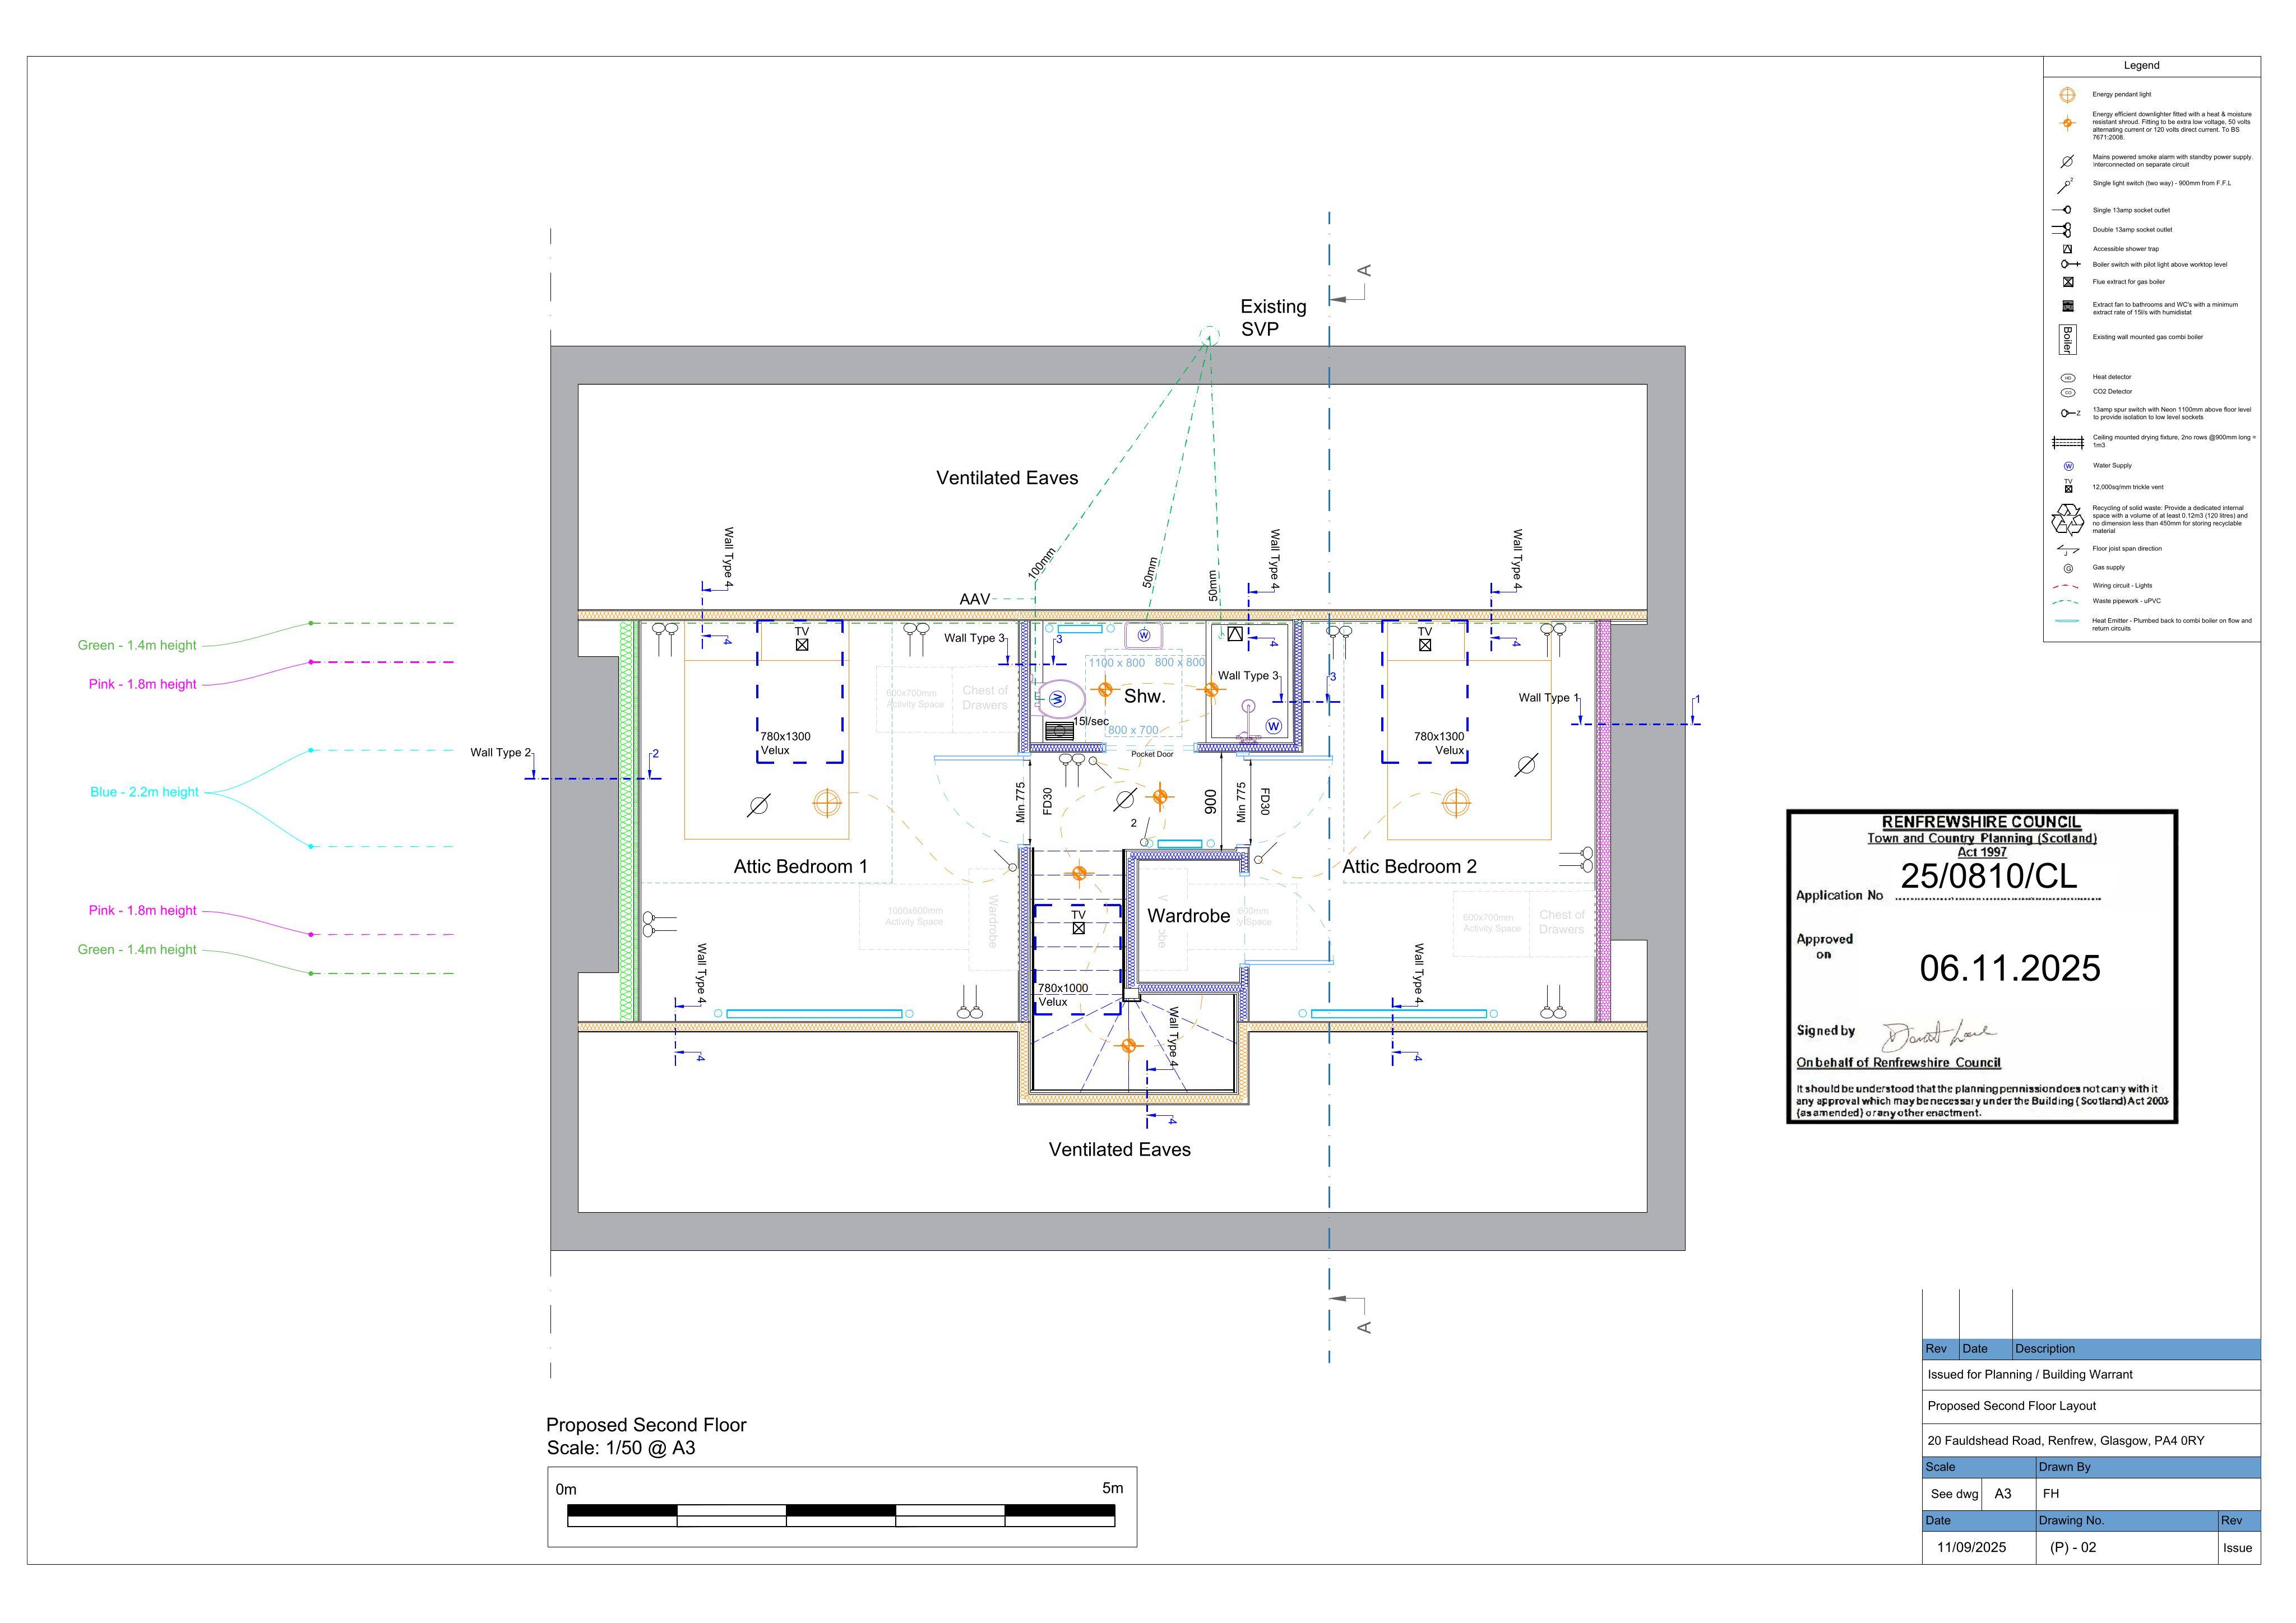Click the recycling symbol in the Legend
Image resolution: width=2296 pixels, height=1623 pixels.
(x=2067, y=520)
